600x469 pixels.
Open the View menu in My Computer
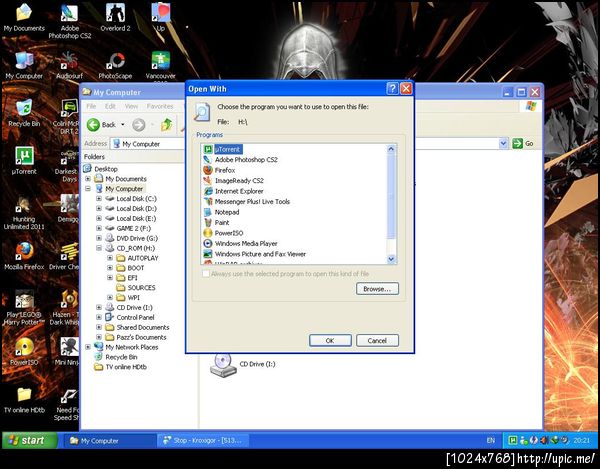click(131, 106)
